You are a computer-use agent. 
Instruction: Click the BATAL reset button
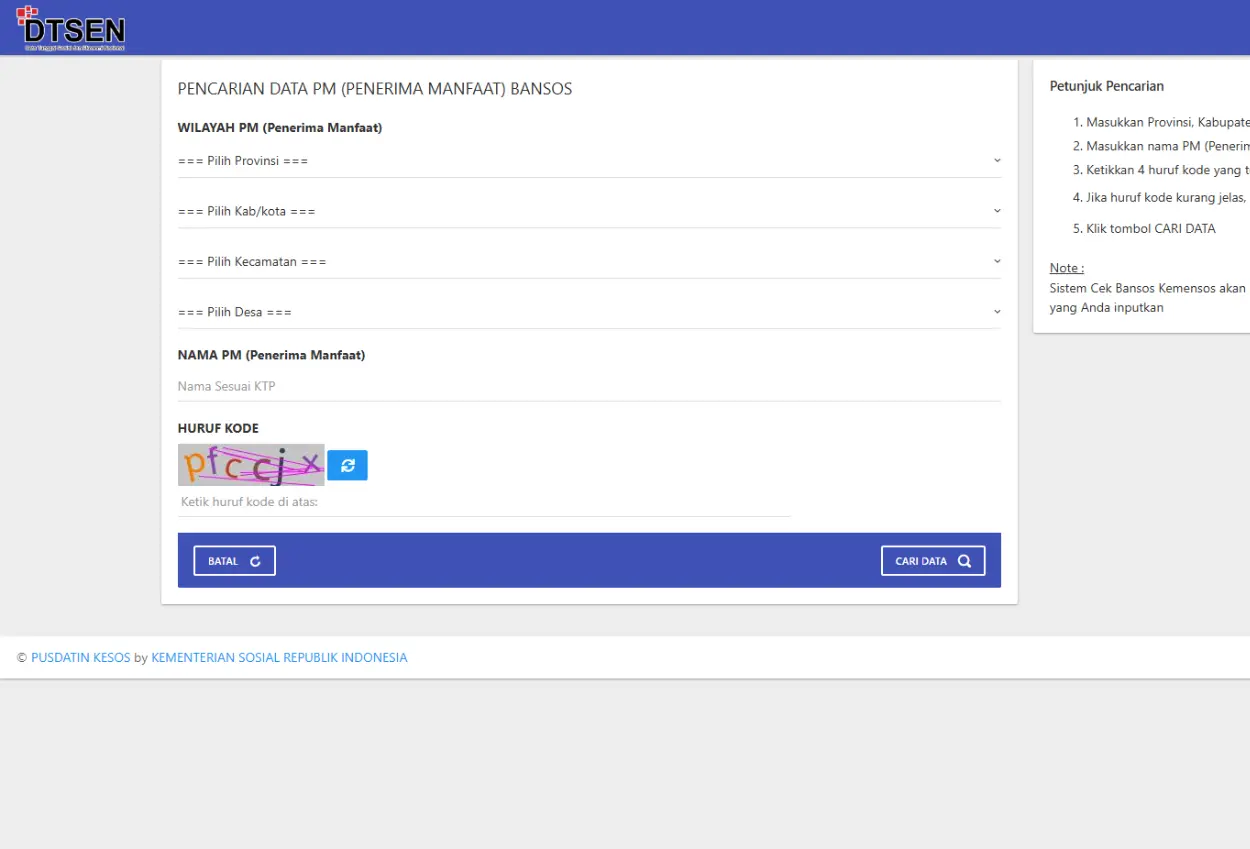[x=234, y=561]
